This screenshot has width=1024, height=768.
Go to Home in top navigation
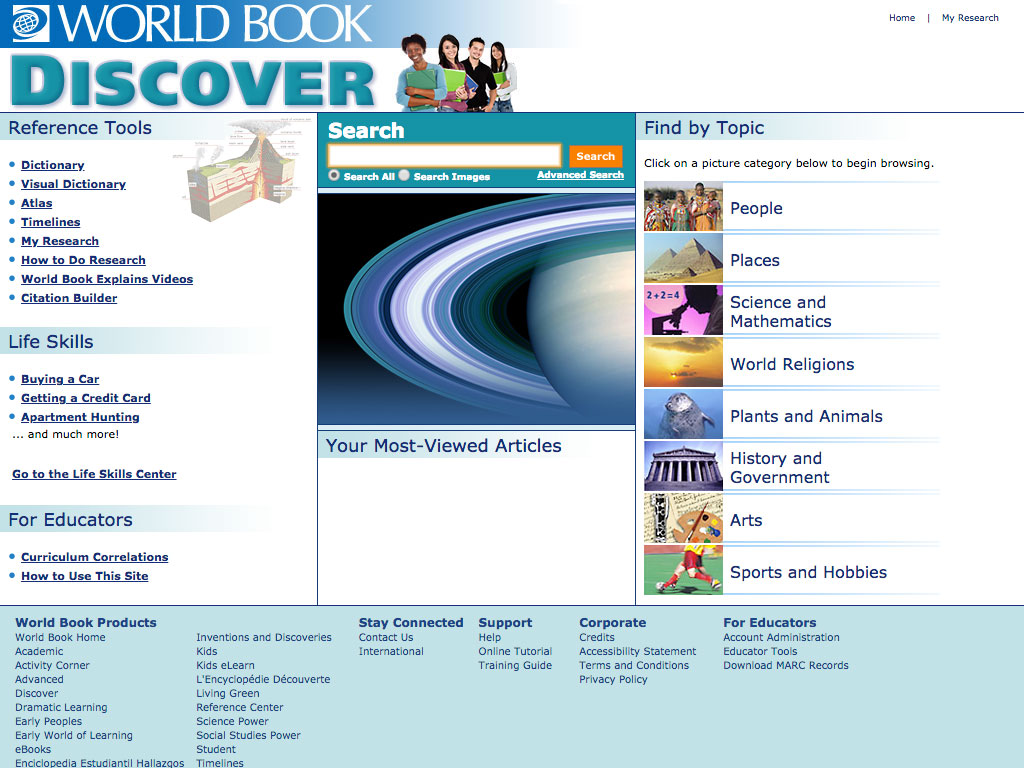click(x=902, y=18)
